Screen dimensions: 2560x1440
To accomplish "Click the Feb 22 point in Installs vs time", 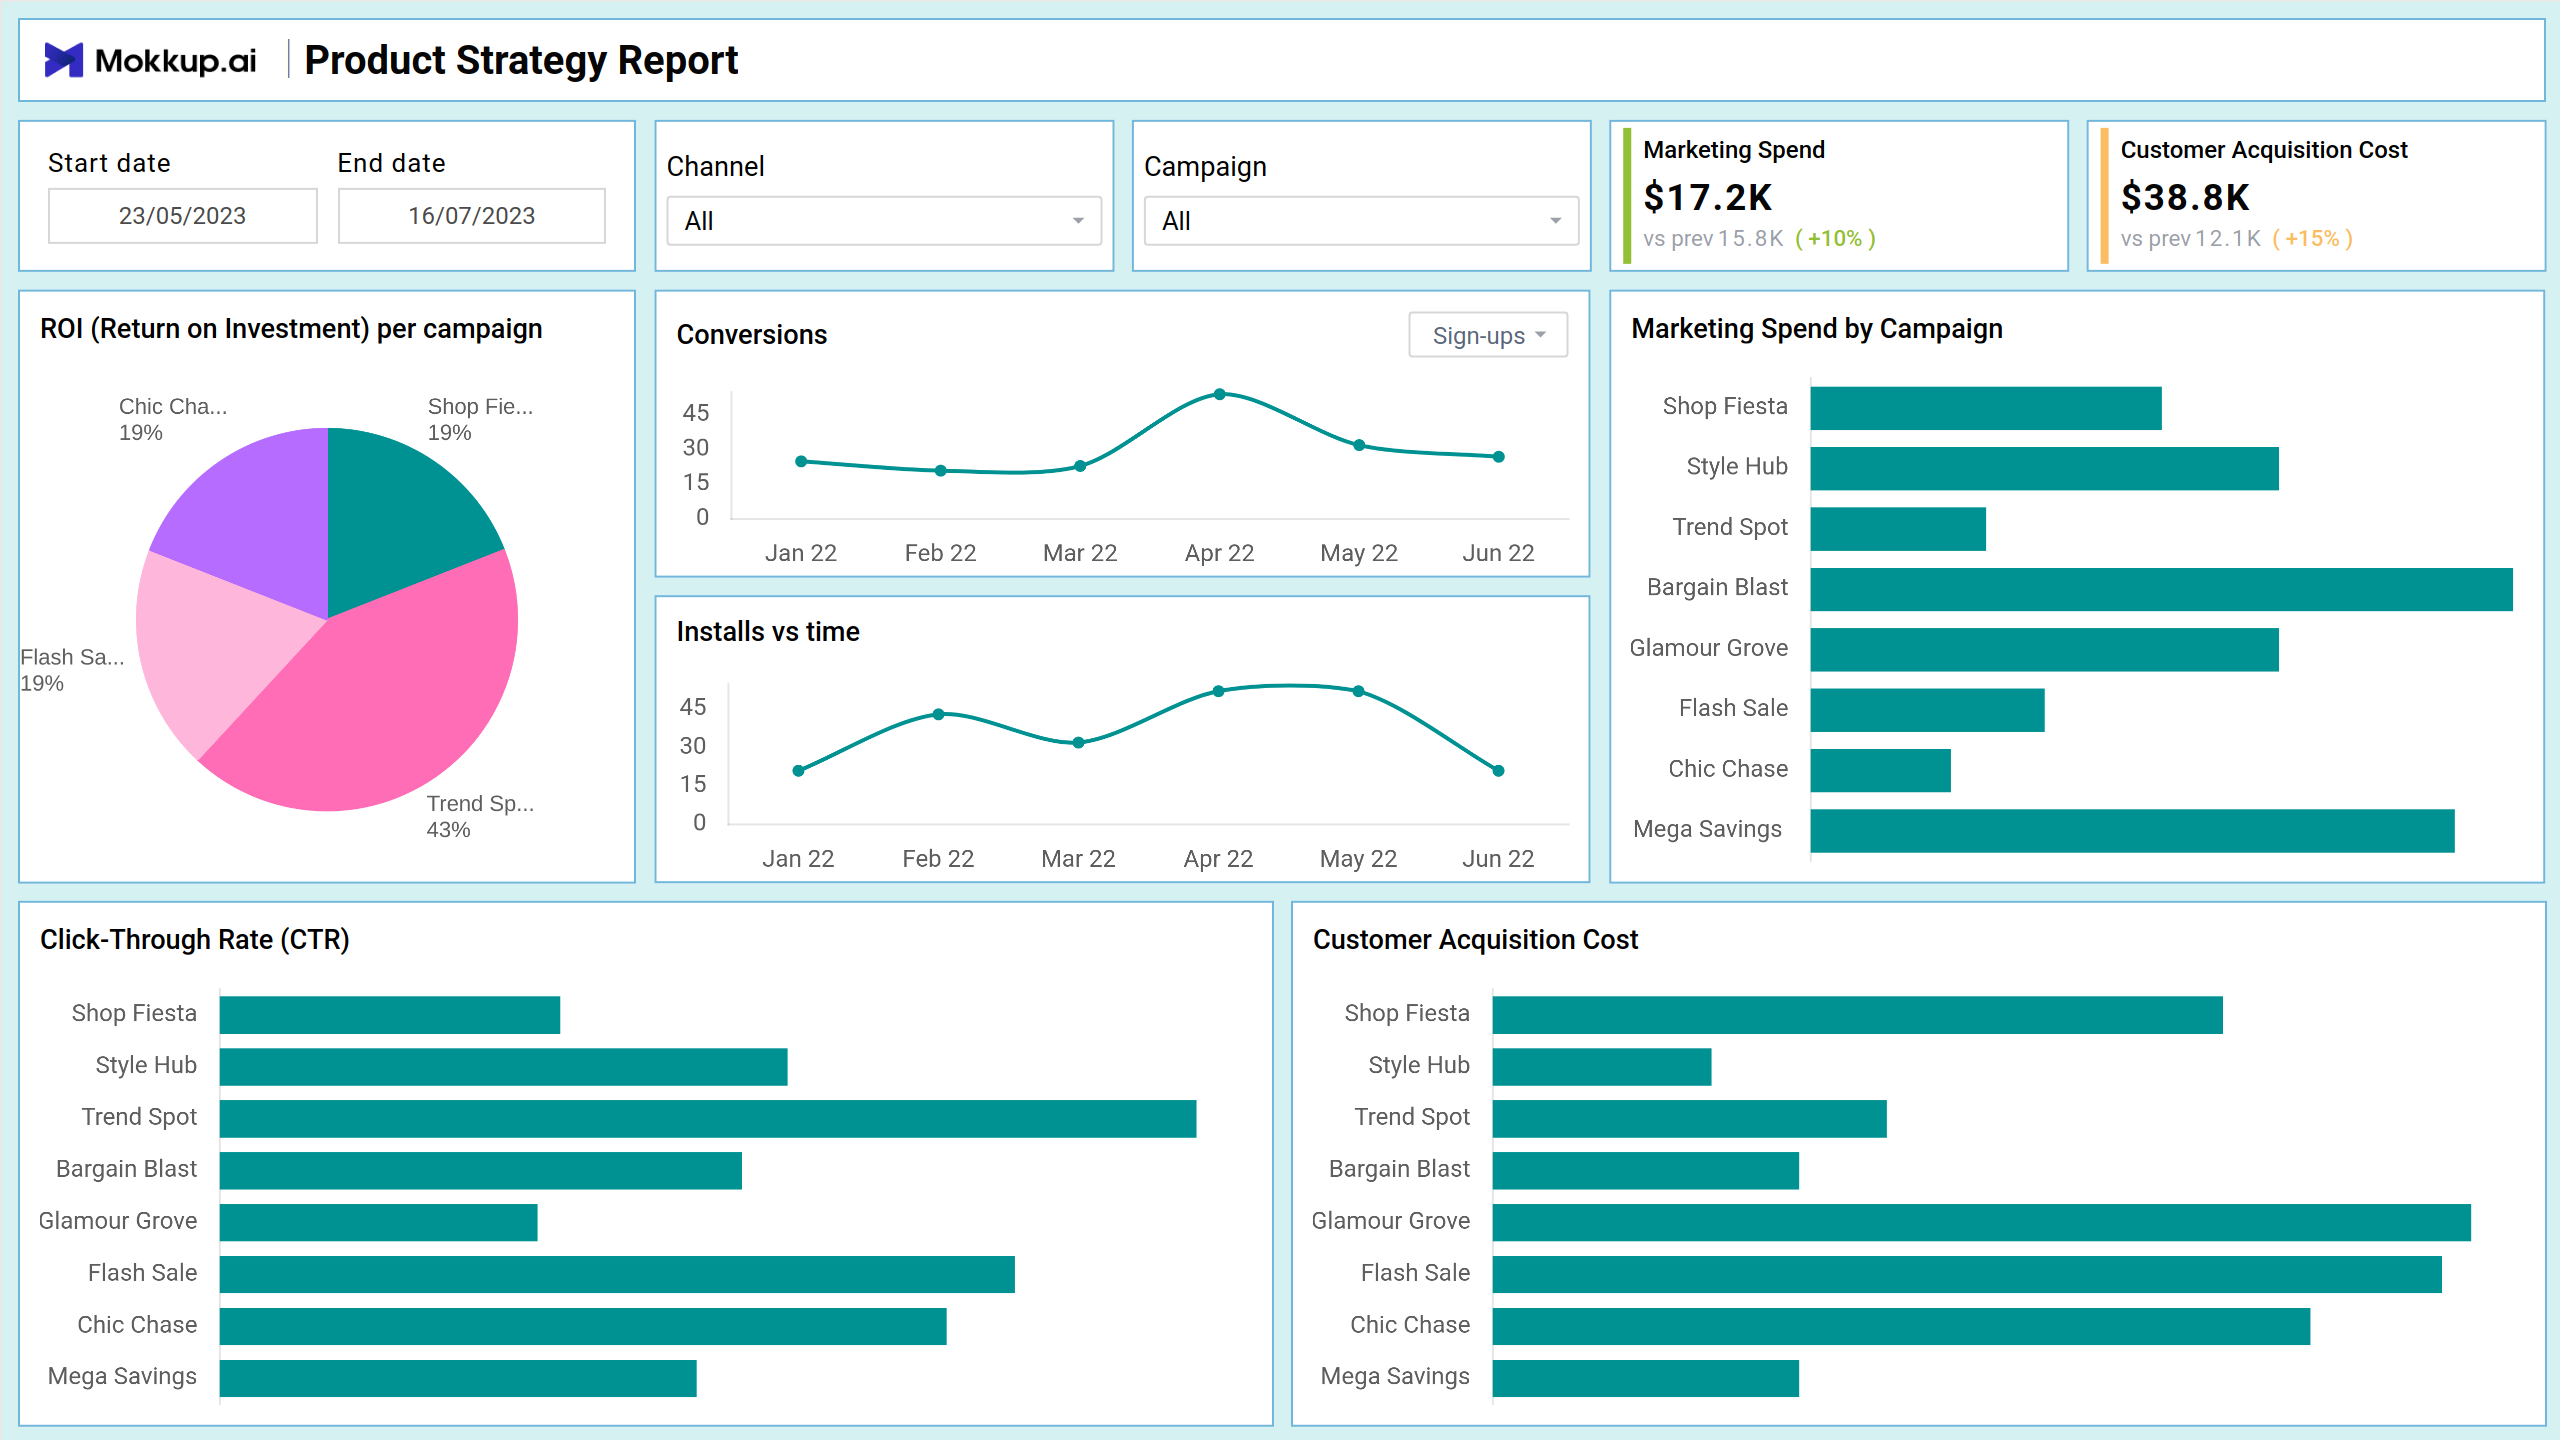I will [x=938, y=714].
